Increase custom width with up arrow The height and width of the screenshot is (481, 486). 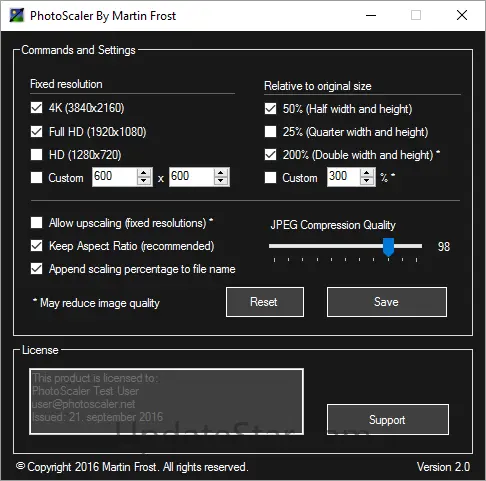(144, 173)
